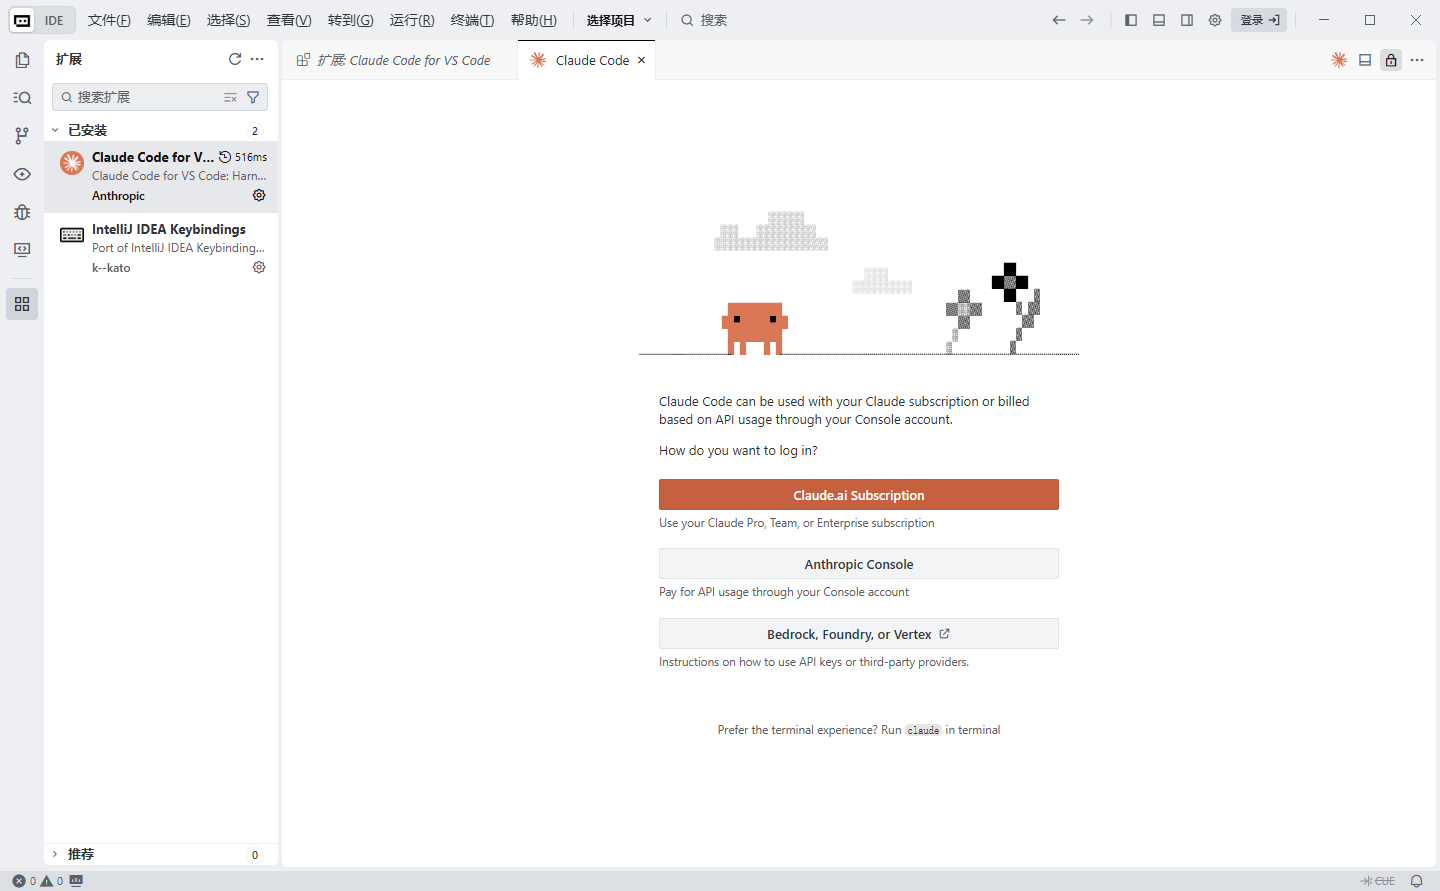The image size is (1440, 891).
Task: Click the IDE logo icon in the title bar
Action: click(22, 20)
